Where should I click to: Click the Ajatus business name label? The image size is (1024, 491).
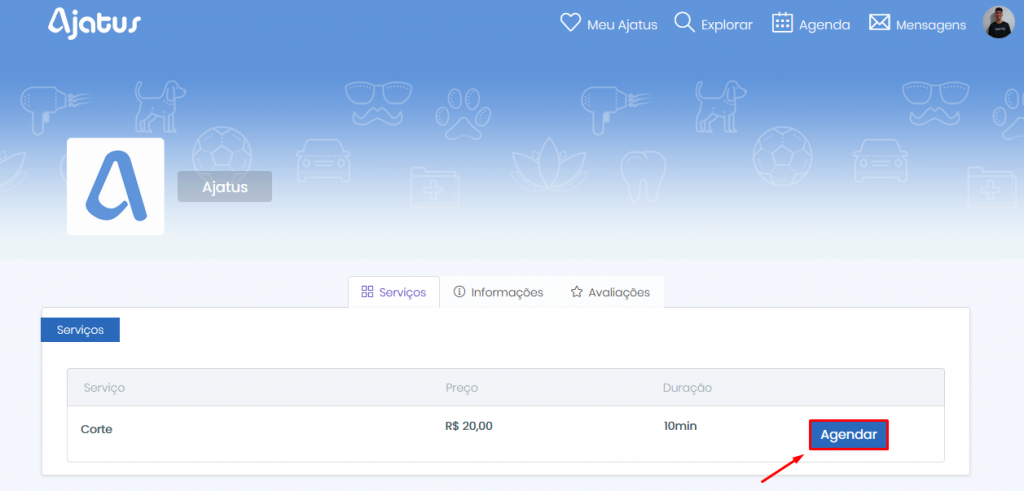pos(225,187)
